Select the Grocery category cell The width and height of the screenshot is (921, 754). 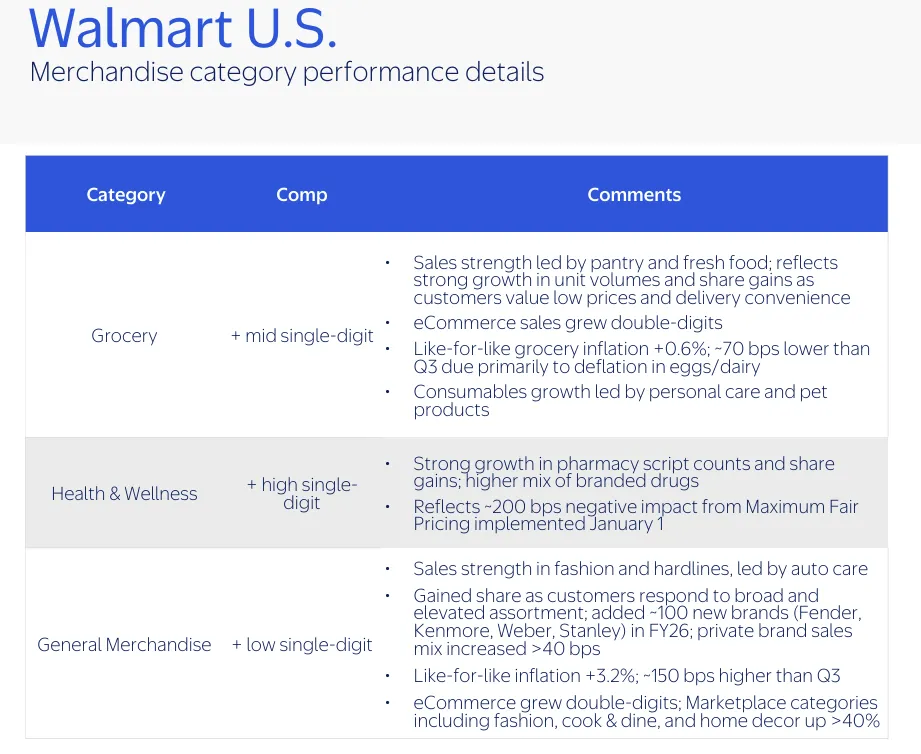124,336
